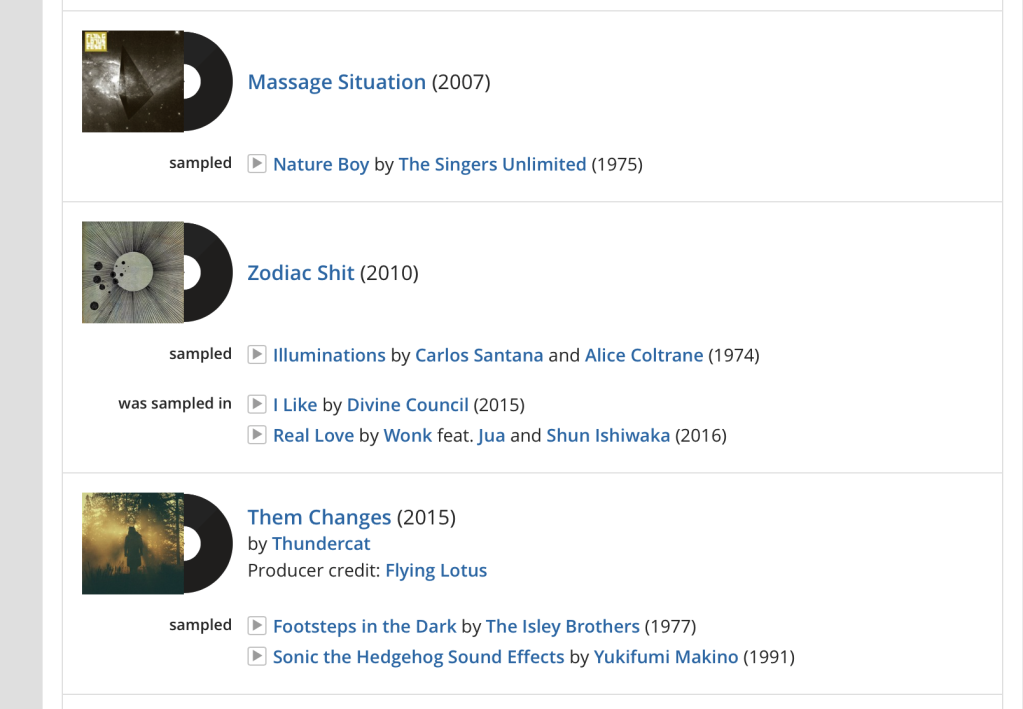
Task: Play the I Like track preview
Action: point(257,404)
